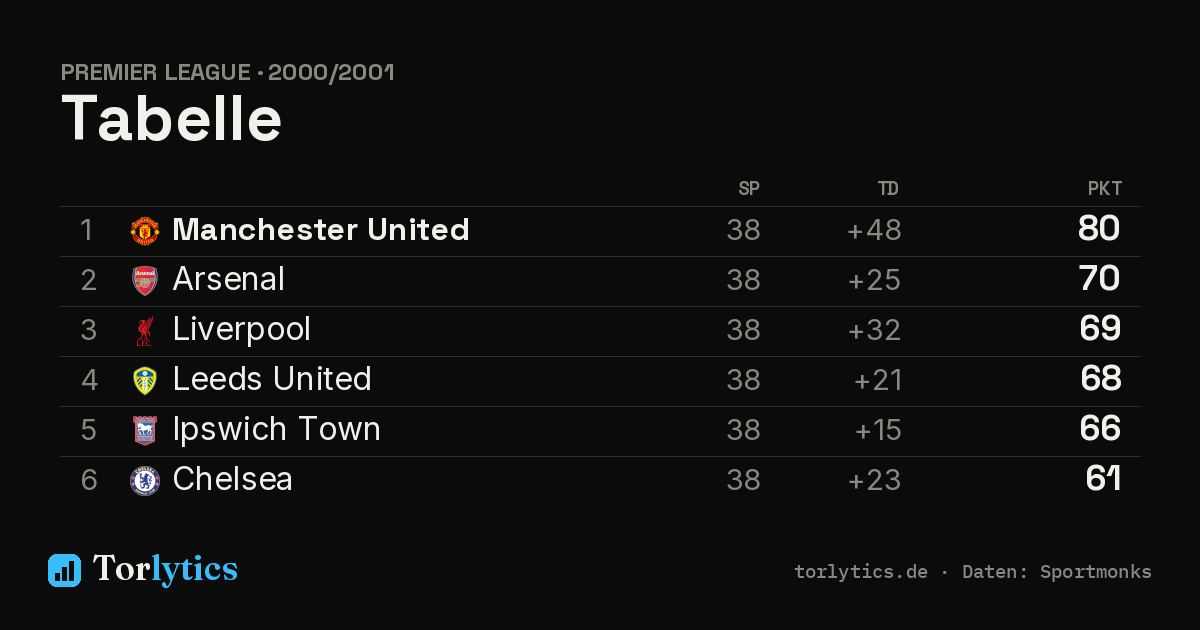Click Manchester United's 80 points value
The height and width of the screenshot is (630, 1200).
1099,229
